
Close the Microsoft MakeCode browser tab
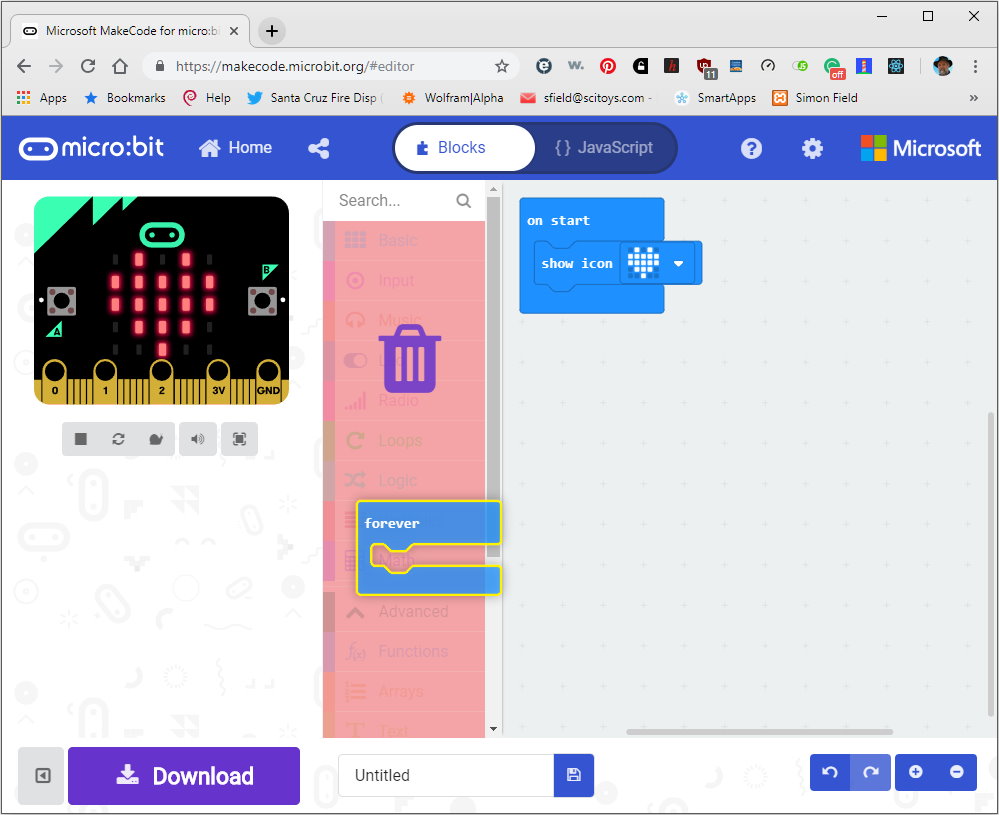point(234,31)
